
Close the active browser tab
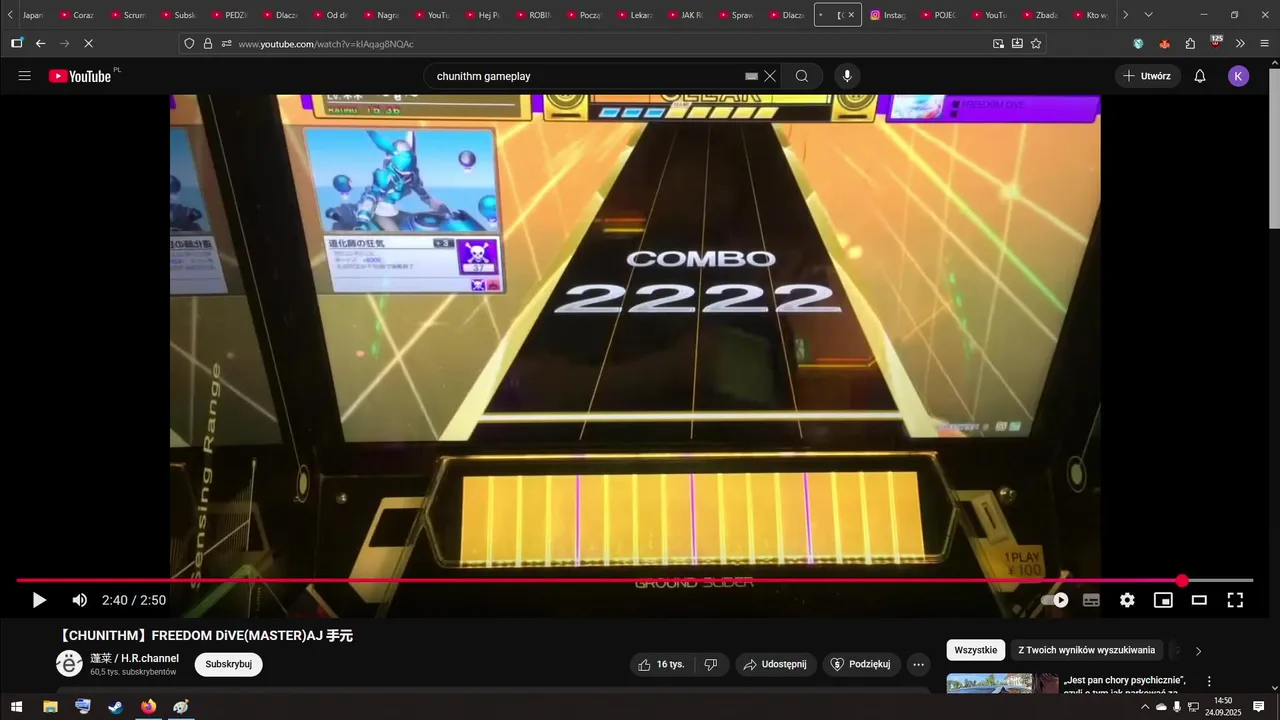(851, 15)
